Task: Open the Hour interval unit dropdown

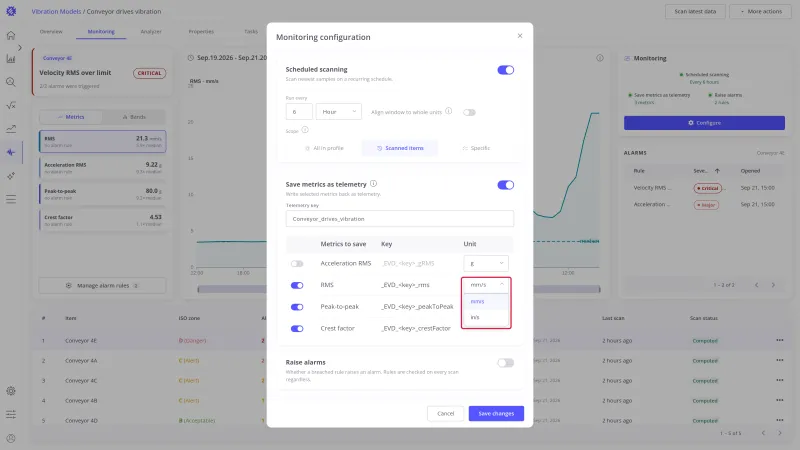Action: pos(339,112)
